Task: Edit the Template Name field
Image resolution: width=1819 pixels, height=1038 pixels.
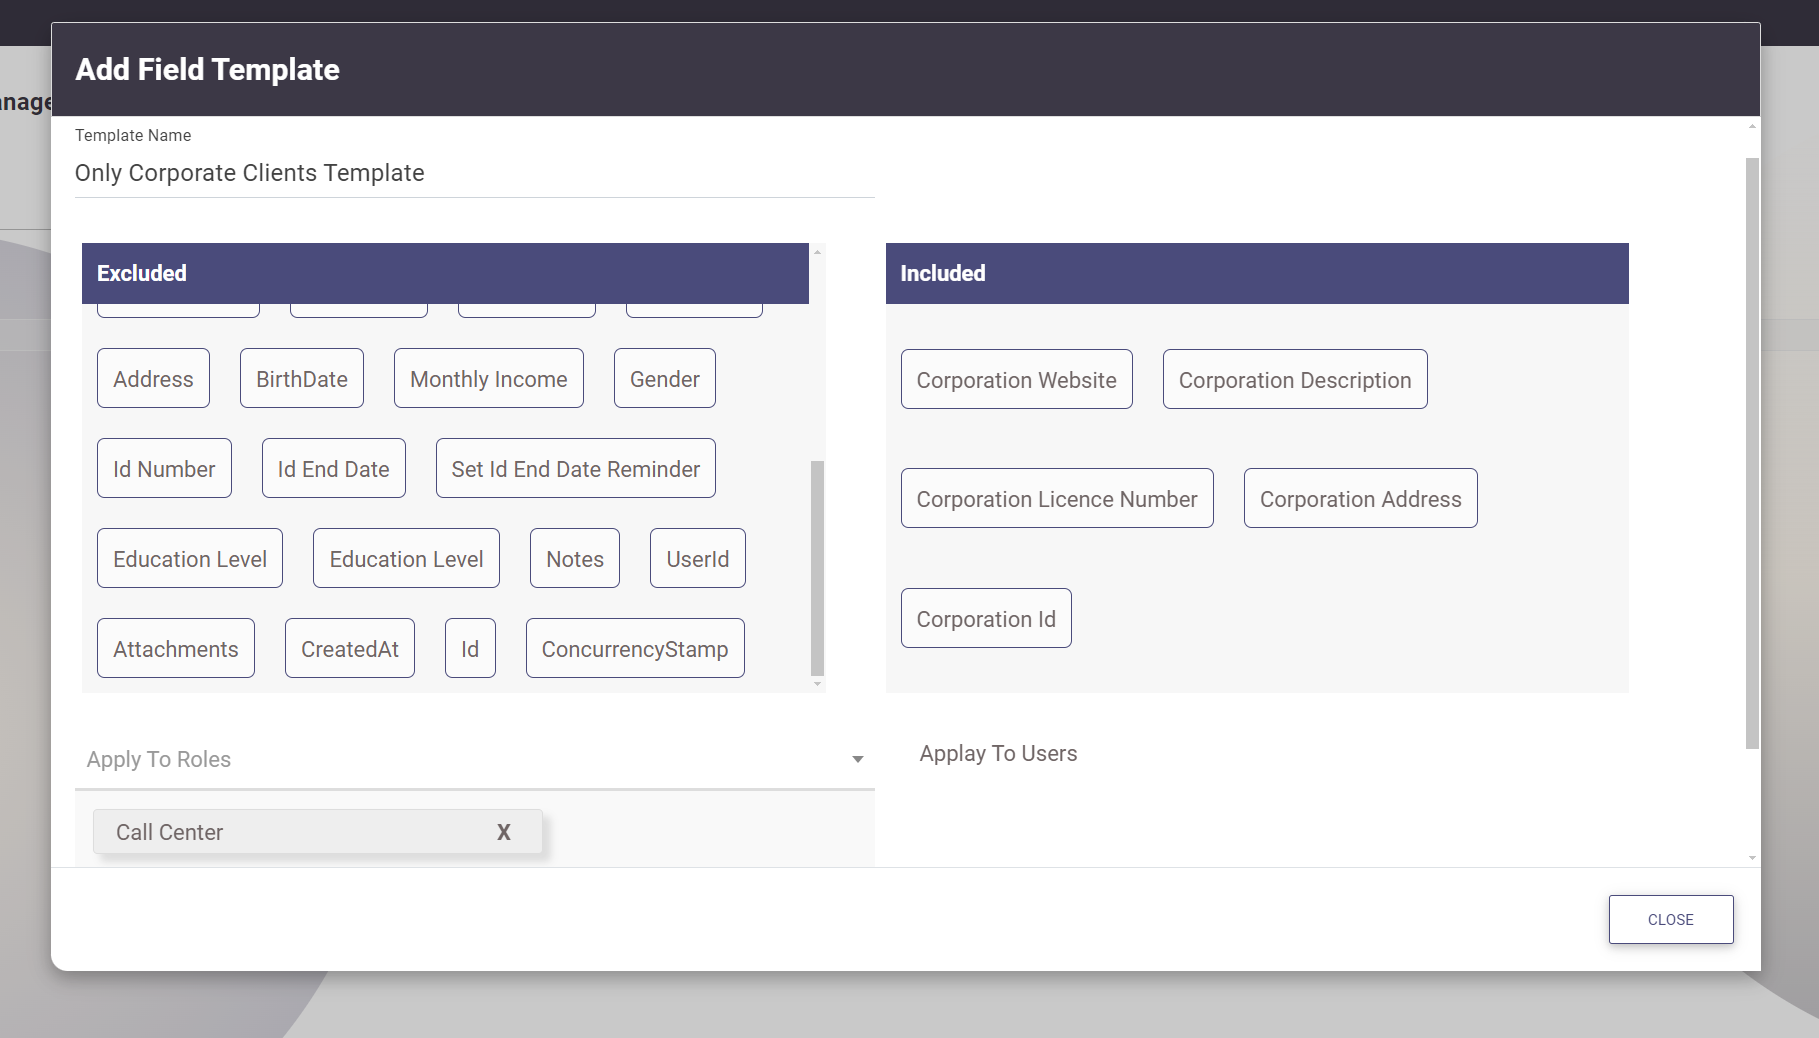Action: 474,173
